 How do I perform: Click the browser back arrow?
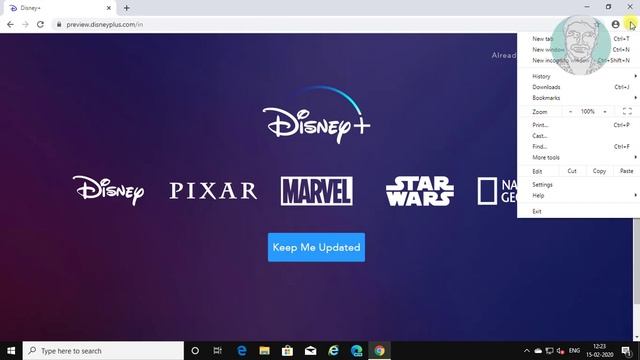click(x=10, y=24)
